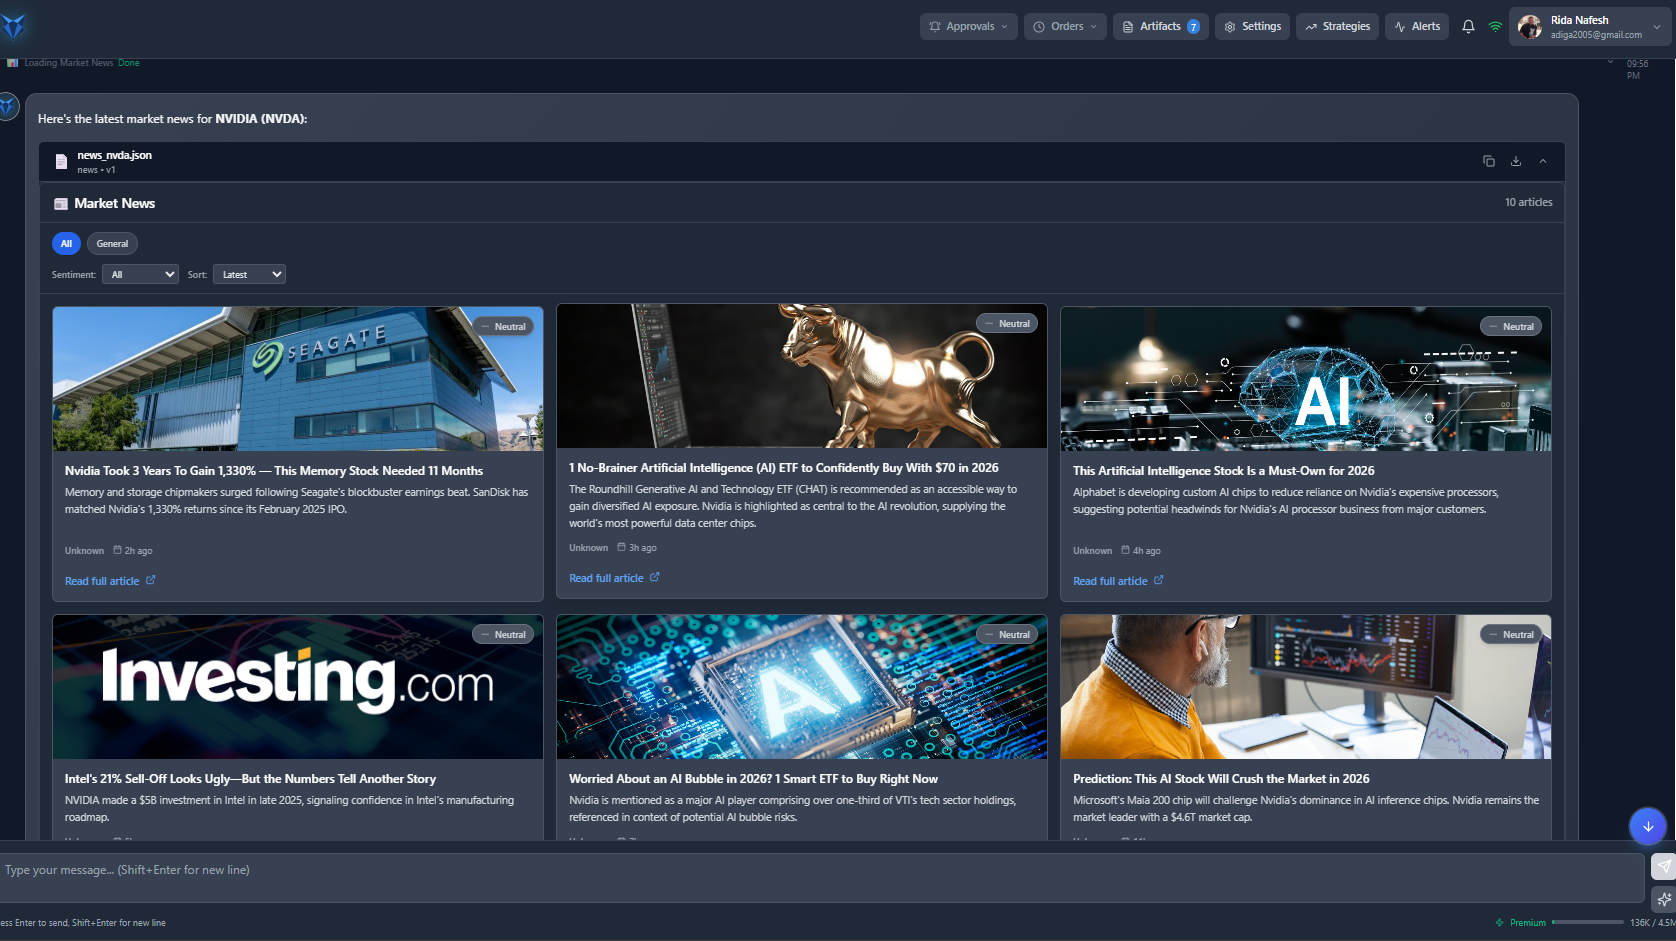Open the Sentiment dropdown
This screenshot has width=1676, height=941.
coord(140,274)
